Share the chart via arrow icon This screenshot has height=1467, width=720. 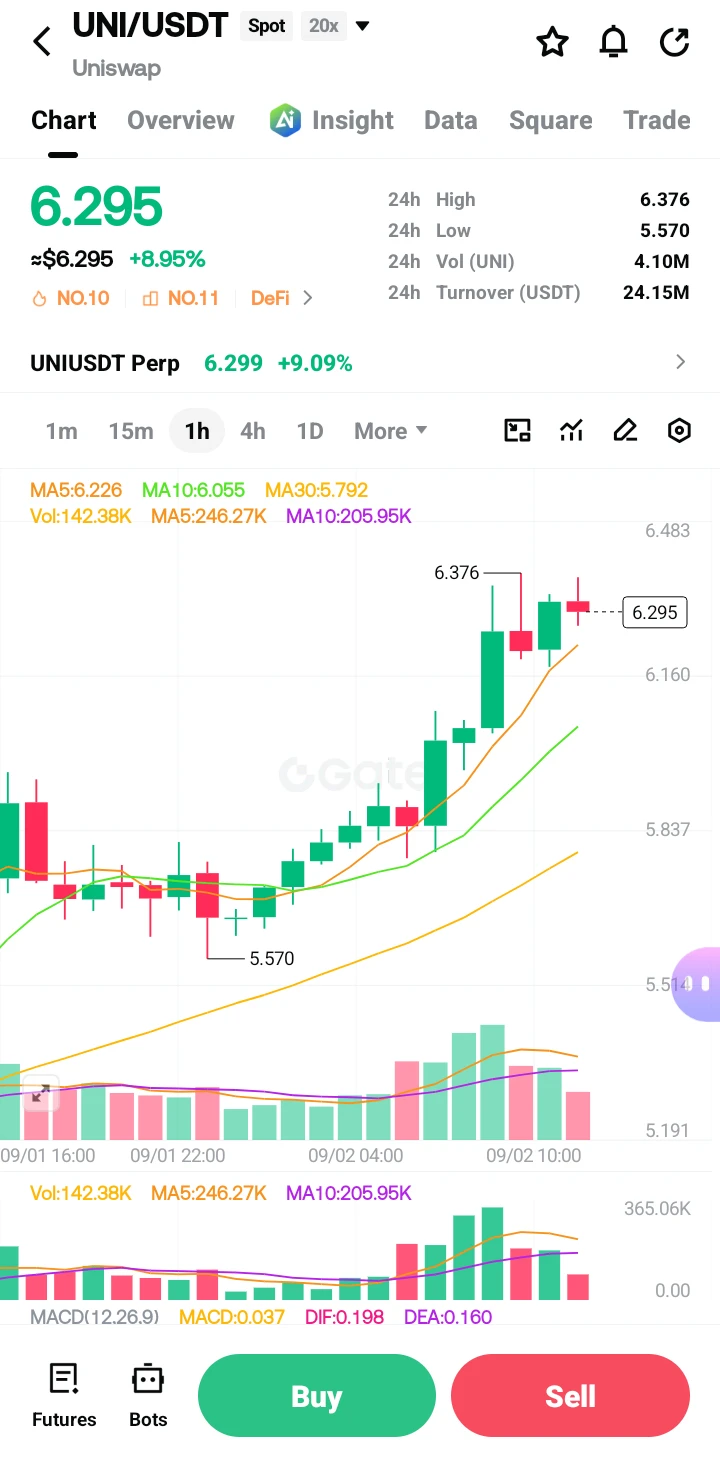click(x=675, y=42)
